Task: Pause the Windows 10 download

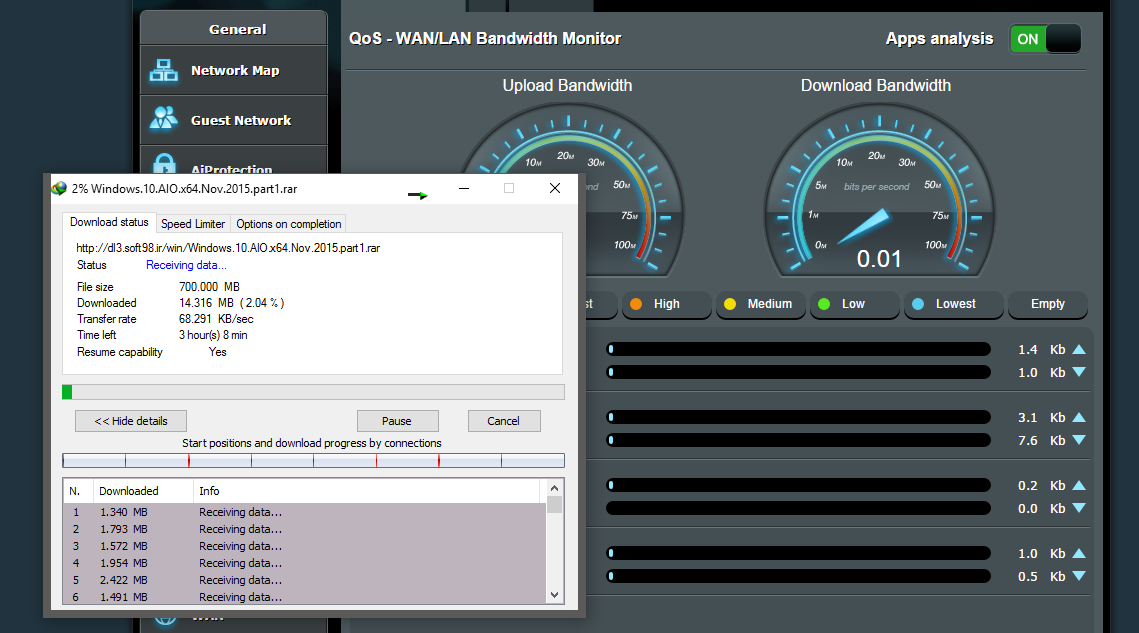Action: [397, 421]
